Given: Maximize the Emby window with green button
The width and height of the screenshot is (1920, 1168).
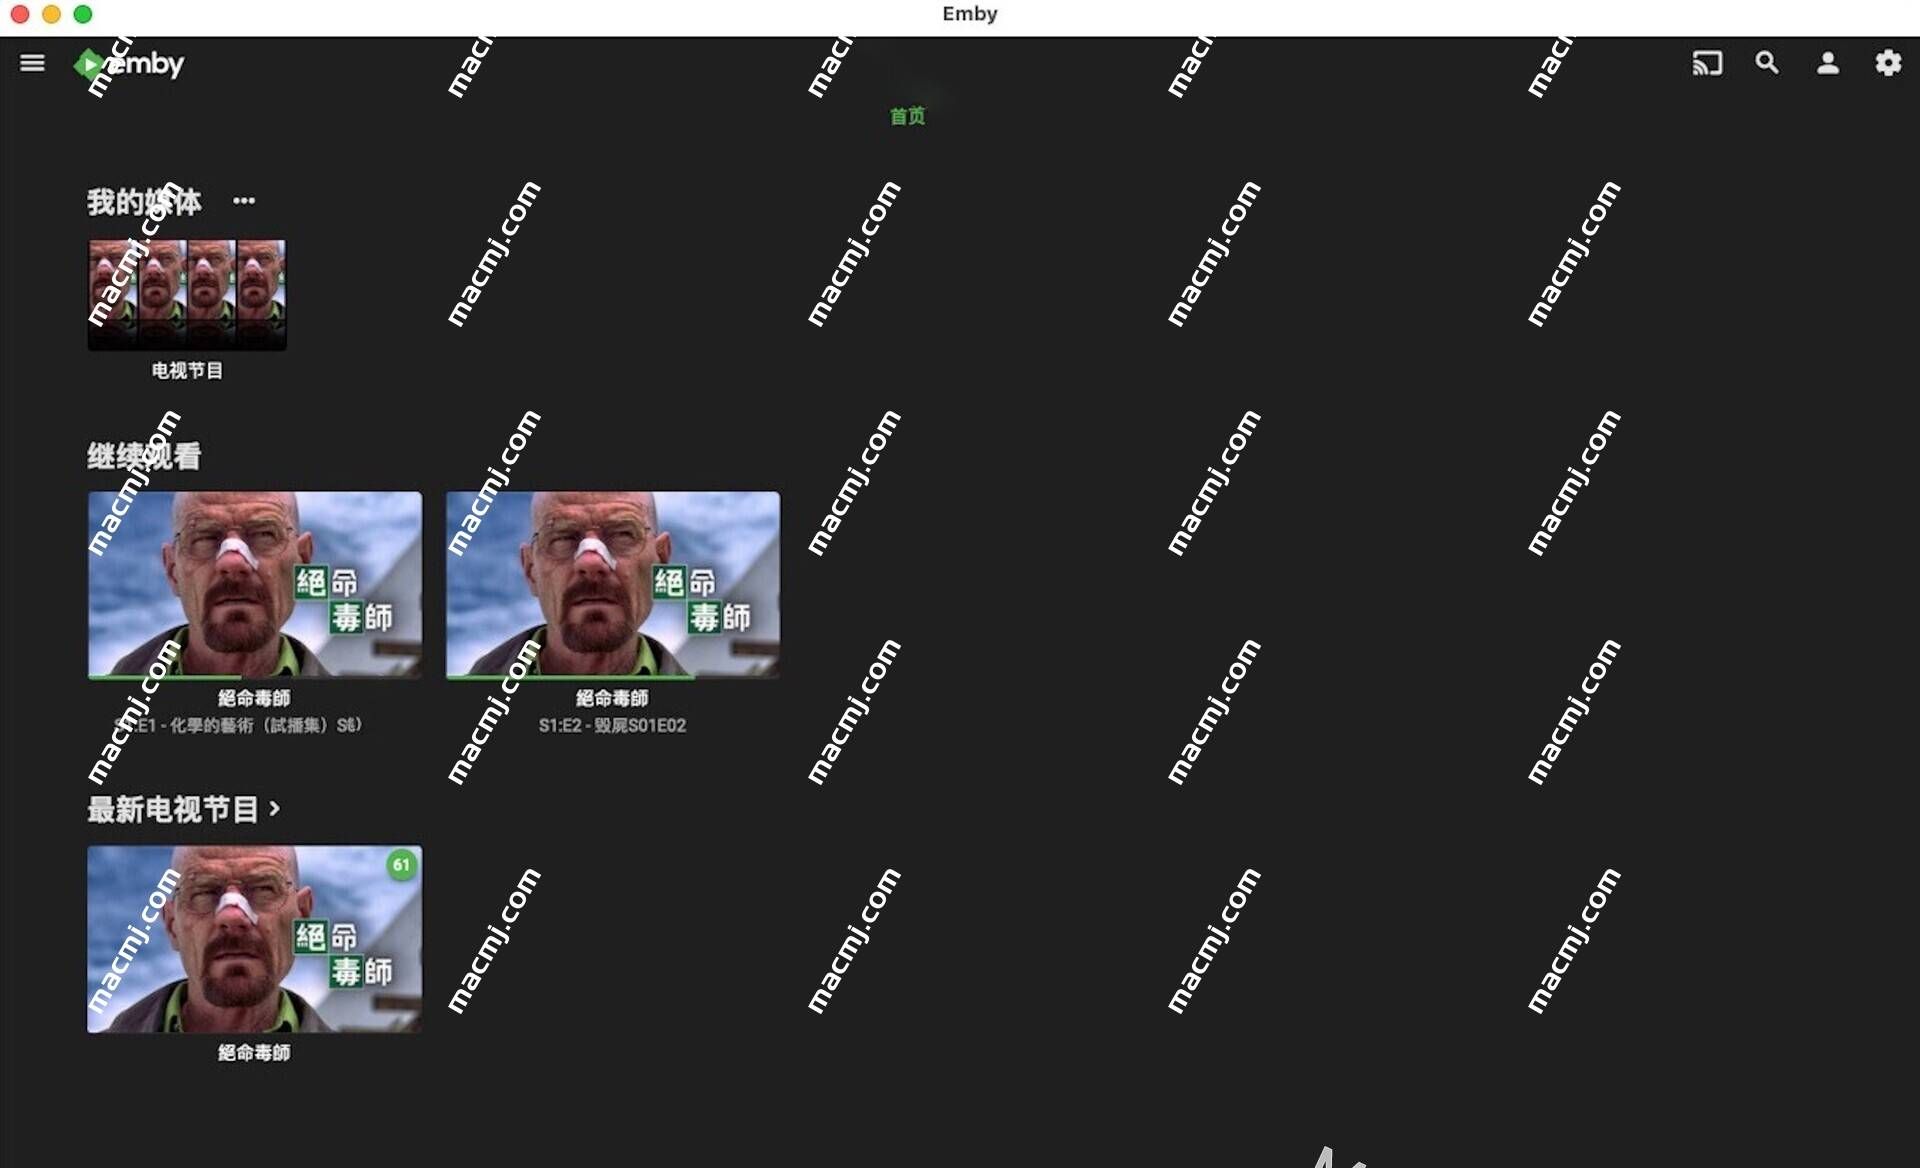Looking at the screenshot, I should pos(83,14).
